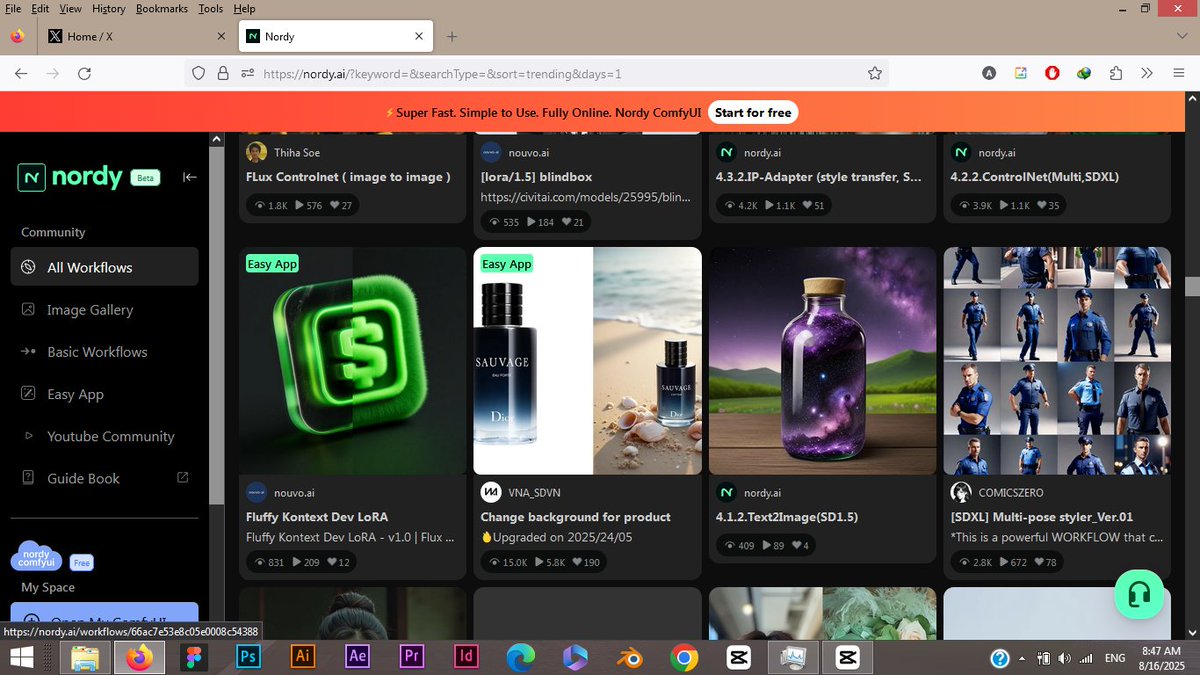Select All Workflows in sidebar
The image size is (1200, 675).
pos(105,267)
